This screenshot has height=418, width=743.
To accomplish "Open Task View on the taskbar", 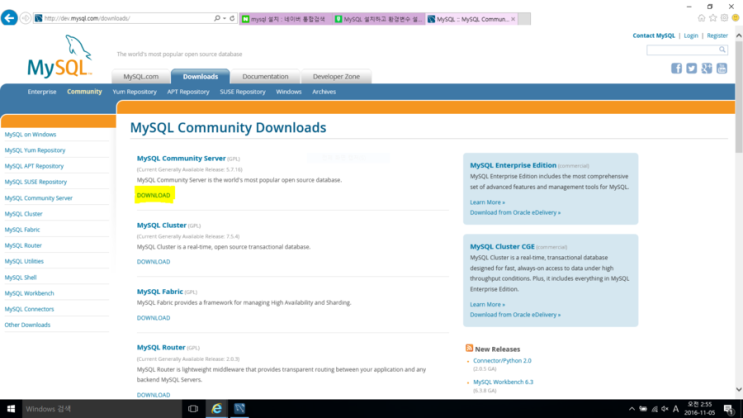I will click(x=193, y=409).
